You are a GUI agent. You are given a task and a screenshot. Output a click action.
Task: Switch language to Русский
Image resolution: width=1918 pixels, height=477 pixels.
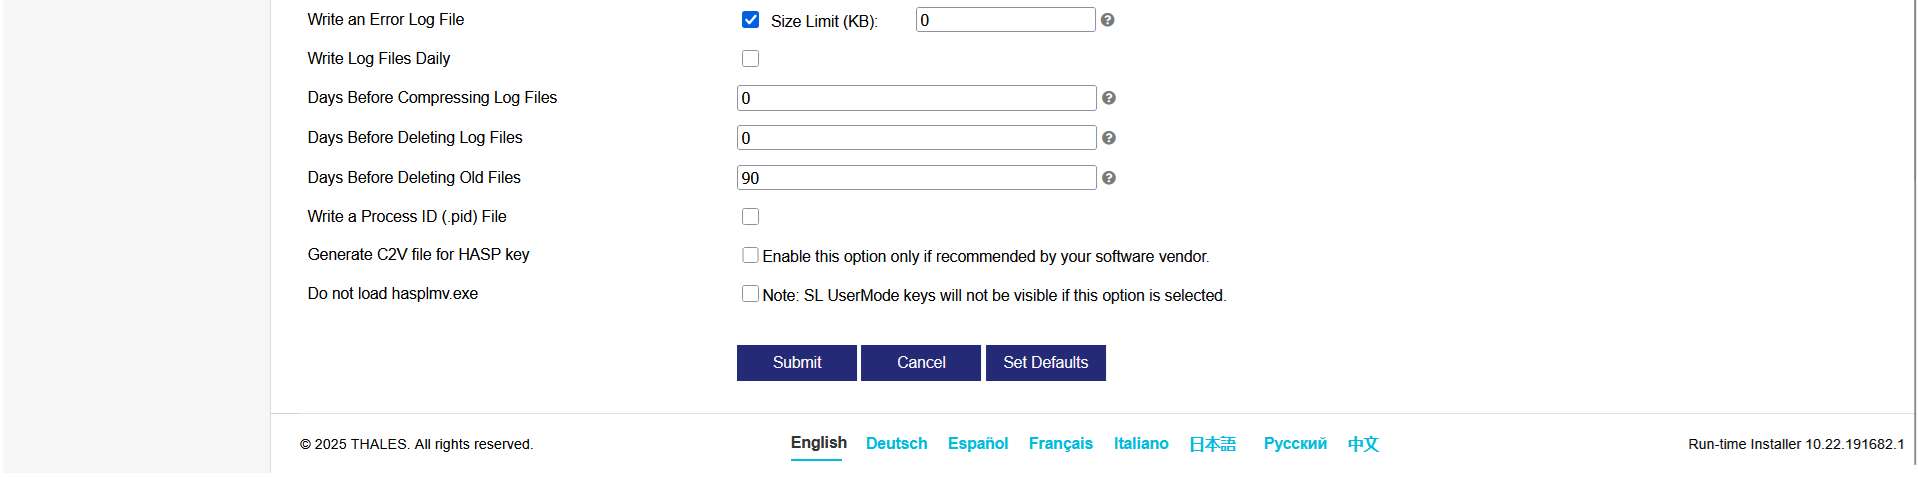tap(1295, 444)
